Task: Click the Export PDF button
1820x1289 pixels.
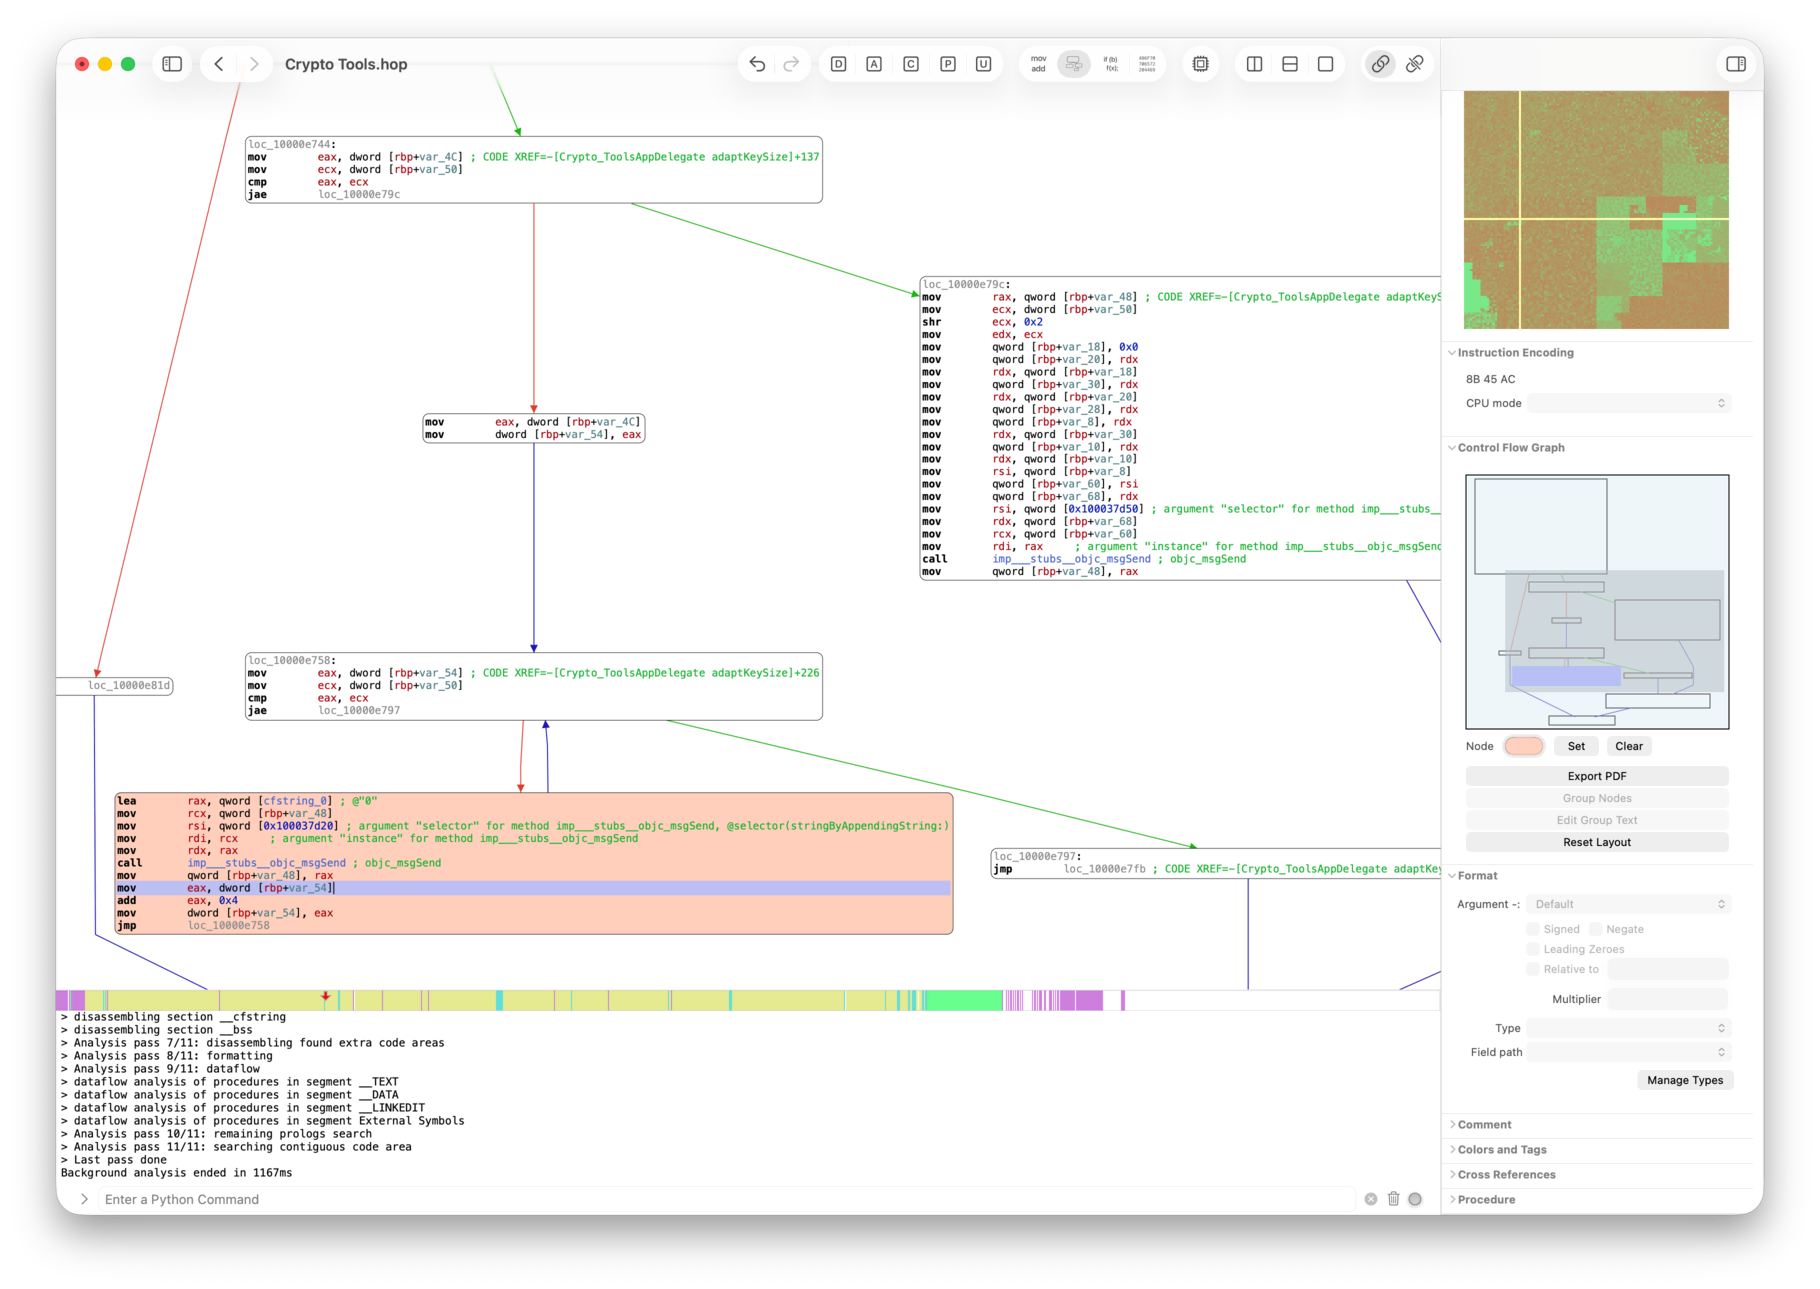Action: pyautogui.click(x=1596, y=776)
